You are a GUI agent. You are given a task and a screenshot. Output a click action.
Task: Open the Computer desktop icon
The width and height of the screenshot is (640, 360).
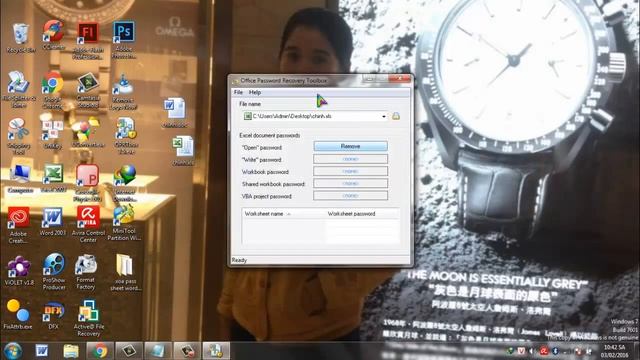20,179
